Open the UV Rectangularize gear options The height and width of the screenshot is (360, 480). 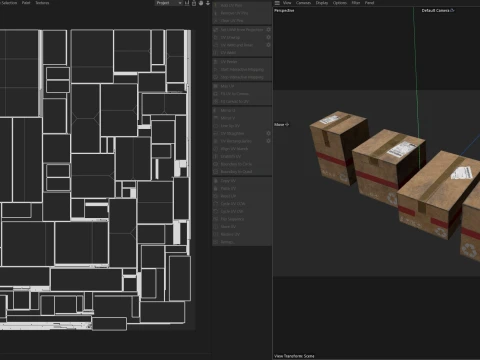(x=268, y=141)
